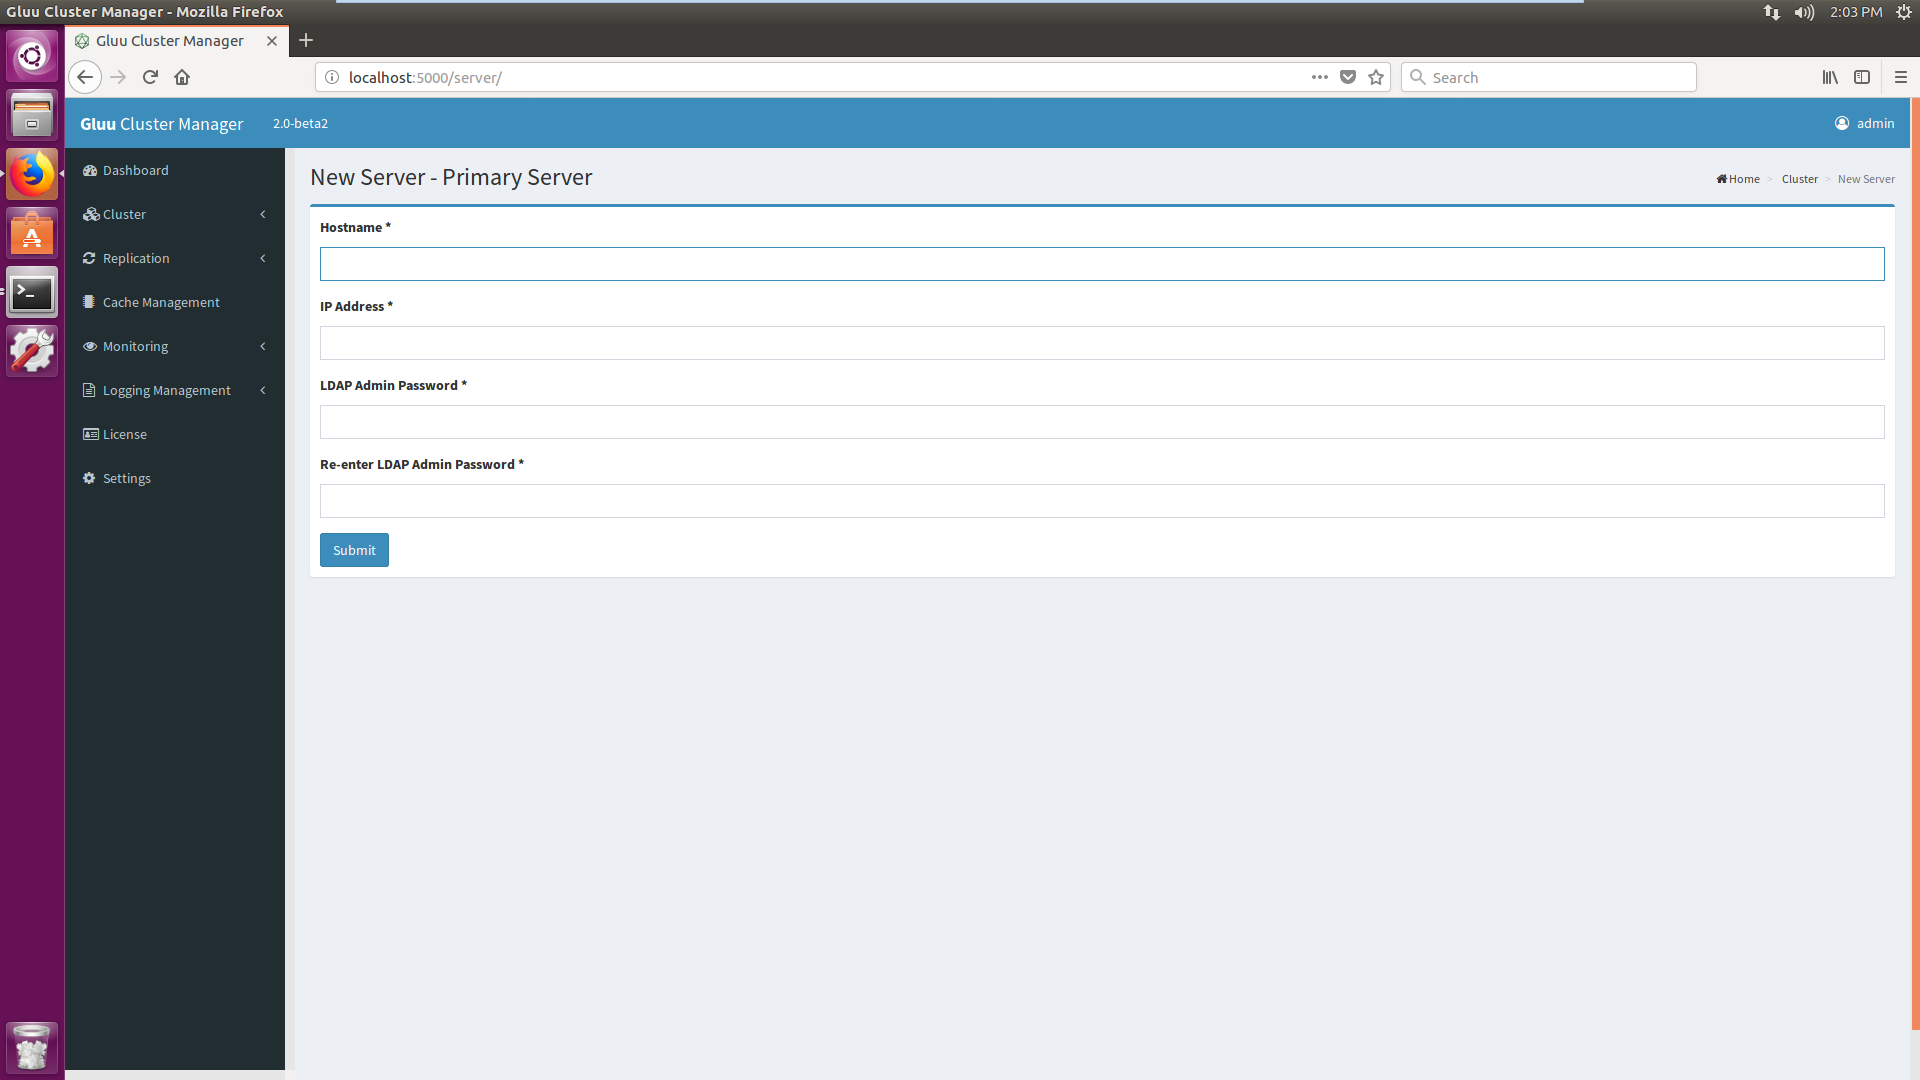
Task: Click the Gluu Cluster Manager tab
Action: point(170,40)
